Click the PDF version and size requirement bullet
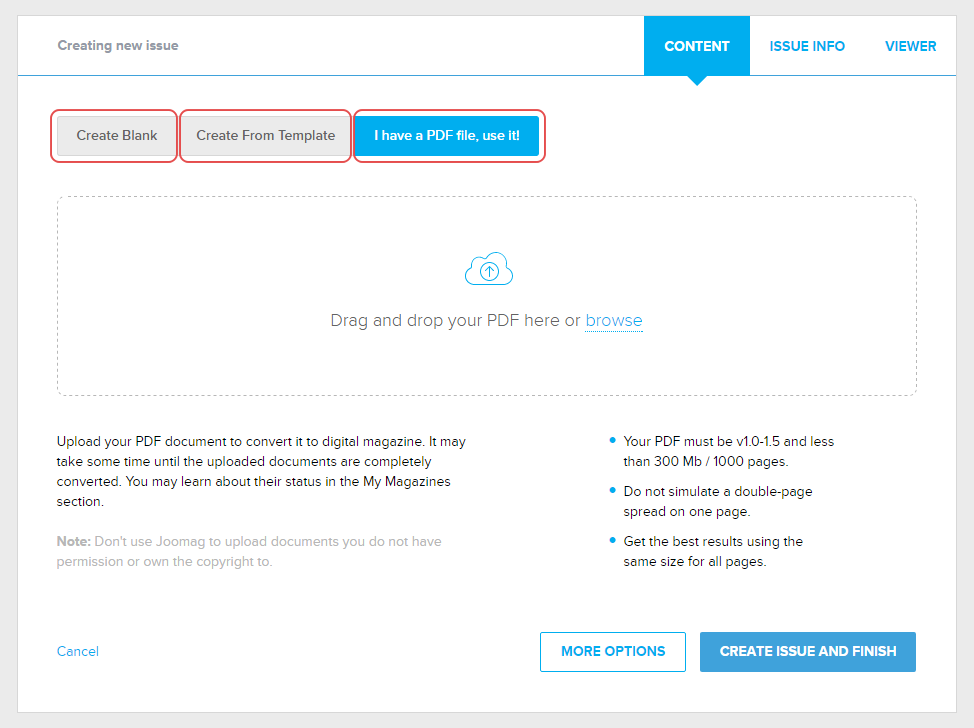 (728, 451)
